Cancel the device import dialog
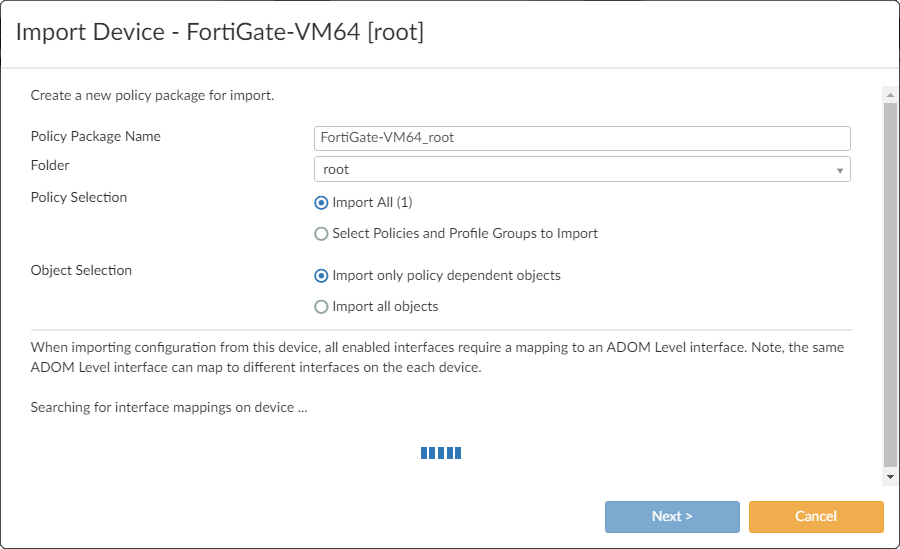Screen dimensions: 900x549 click(x=816, y=517)
